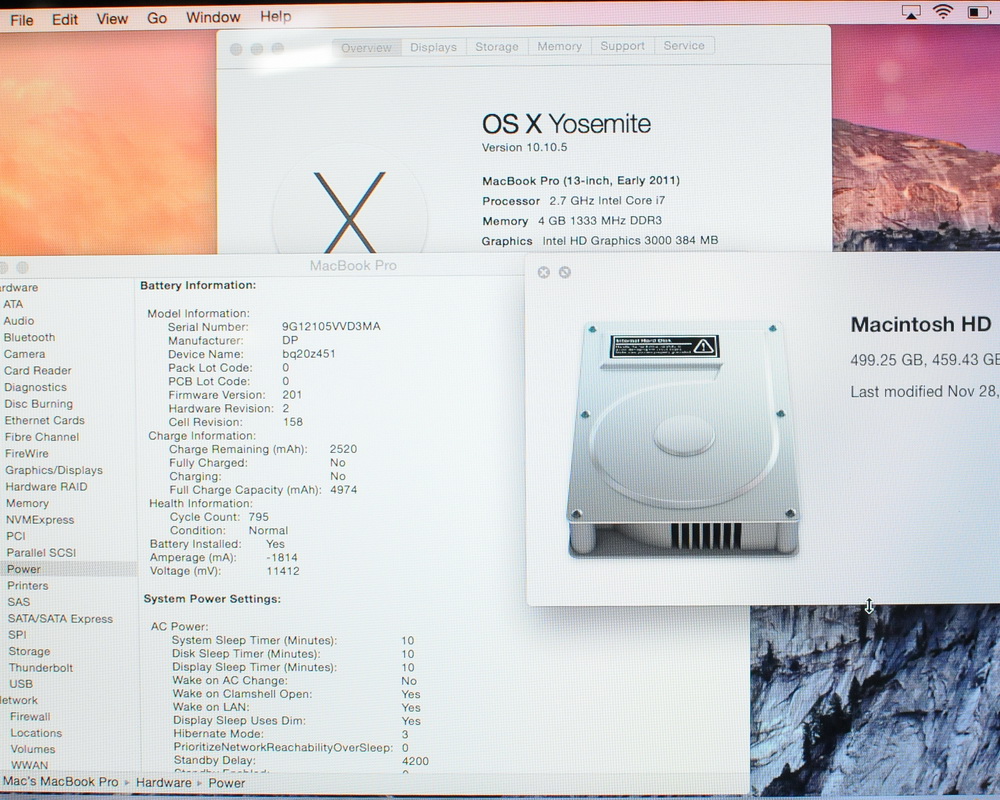This screenshot has height=800, width=1000.
Task: Select Parallel SCSI in the sidebar
Action: [41, 552]
